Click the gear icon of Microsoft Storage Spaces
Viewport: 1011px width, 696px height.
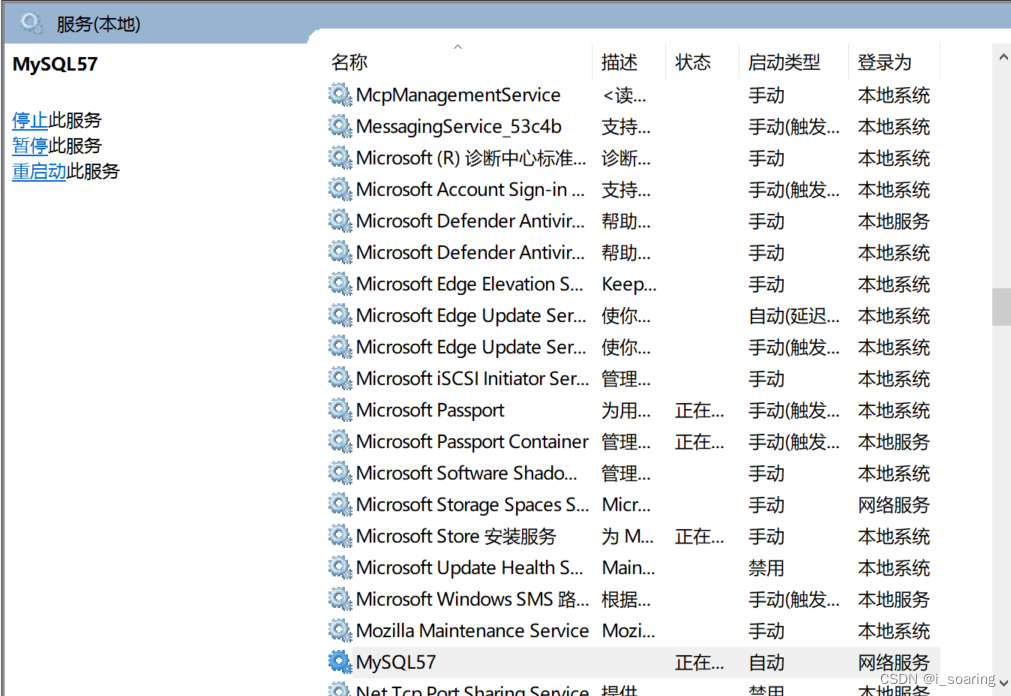coord(340,504)
